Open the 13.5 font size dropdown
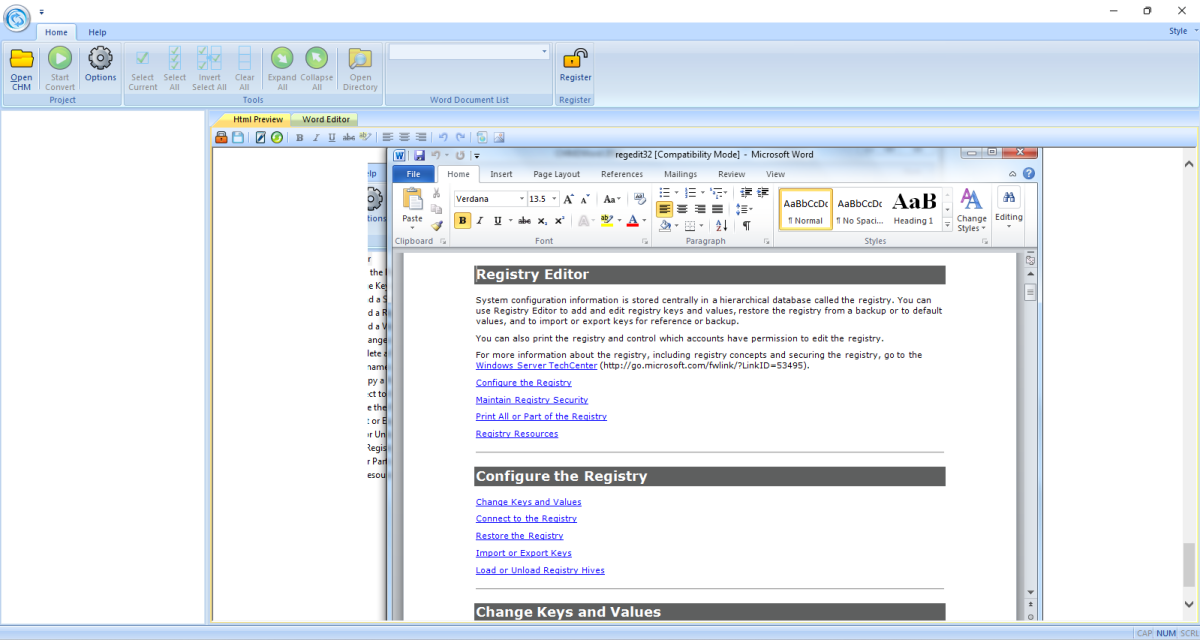The height and width of the screenshot is (640, 1200). (555, 199)
